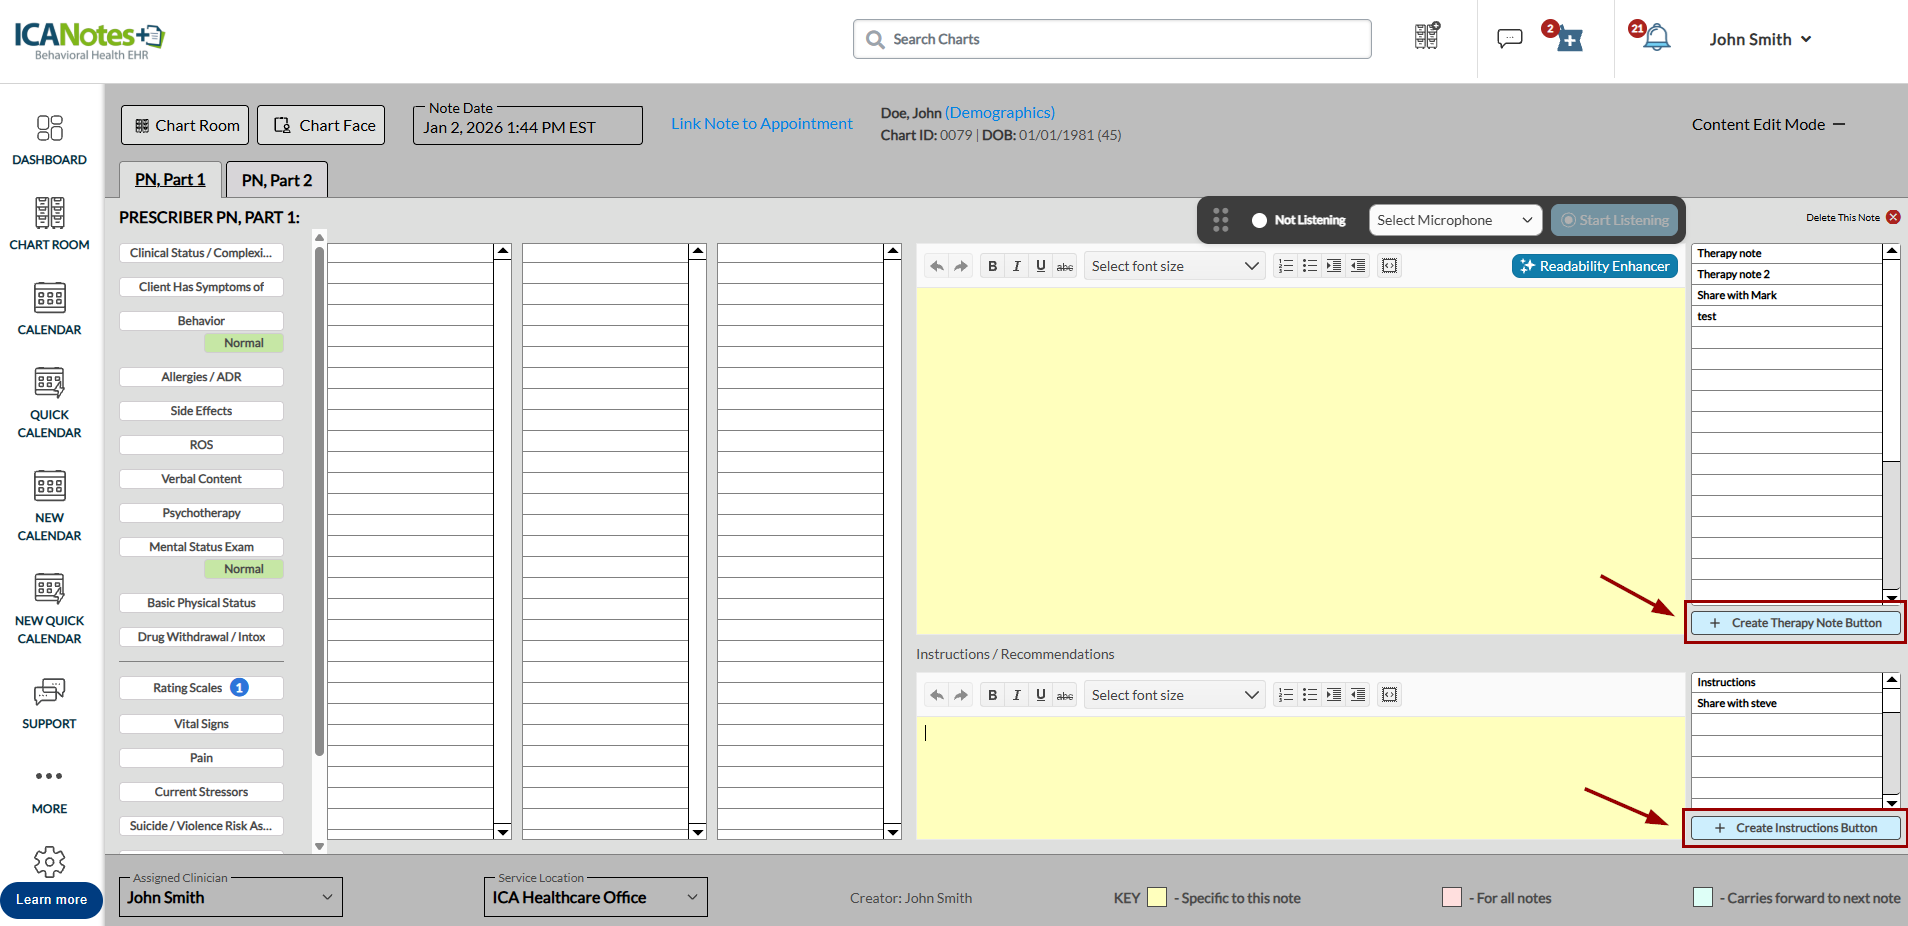Click undo arrow in instructions editor
The image size is (1908, 926).
point(936,695)
